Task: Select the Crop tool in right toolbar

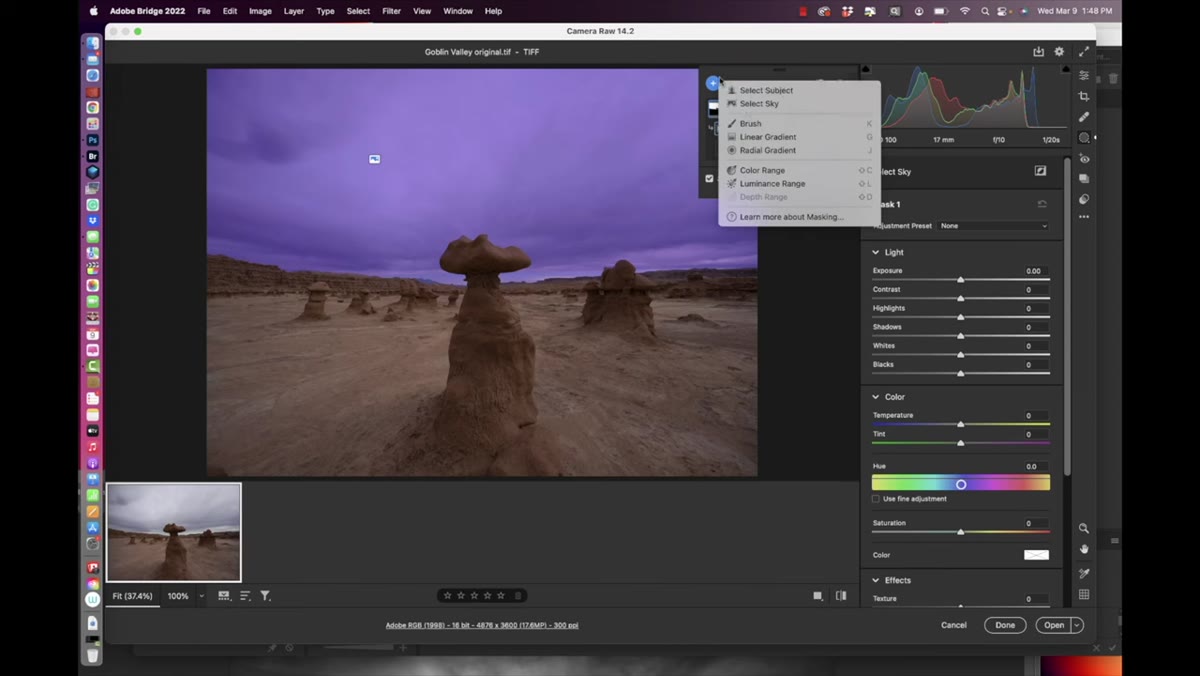Action: point(1084,96)
